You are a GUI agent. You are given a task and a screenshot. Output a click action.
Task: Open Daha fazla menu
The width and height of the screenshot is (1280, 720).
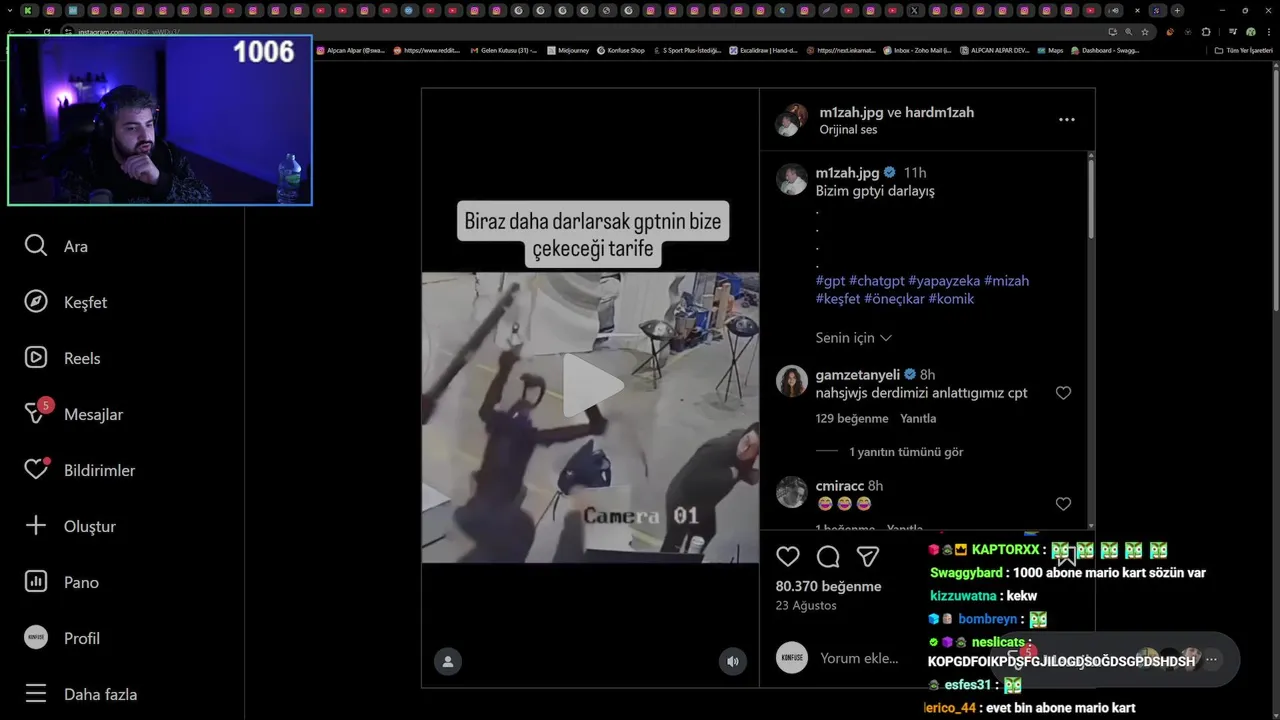pyautogui.click(x=81, y=694)
